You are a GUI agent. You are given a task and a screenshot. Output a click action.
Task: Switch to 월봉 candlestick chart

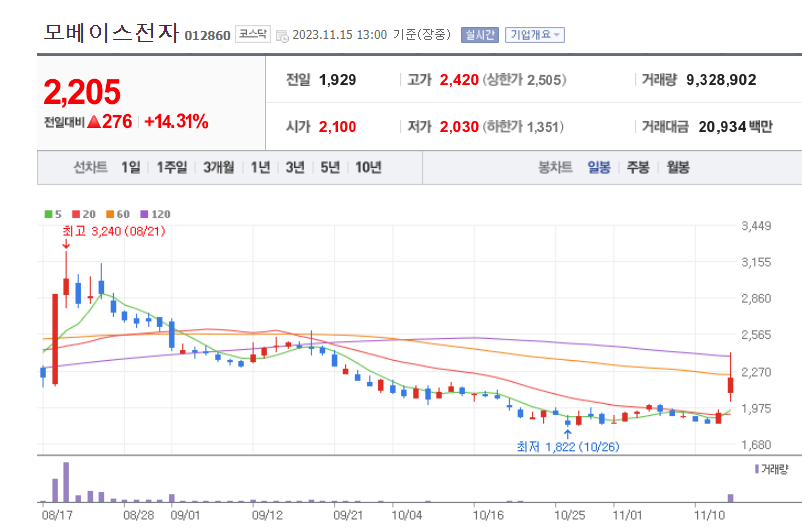tap(678, 167)
